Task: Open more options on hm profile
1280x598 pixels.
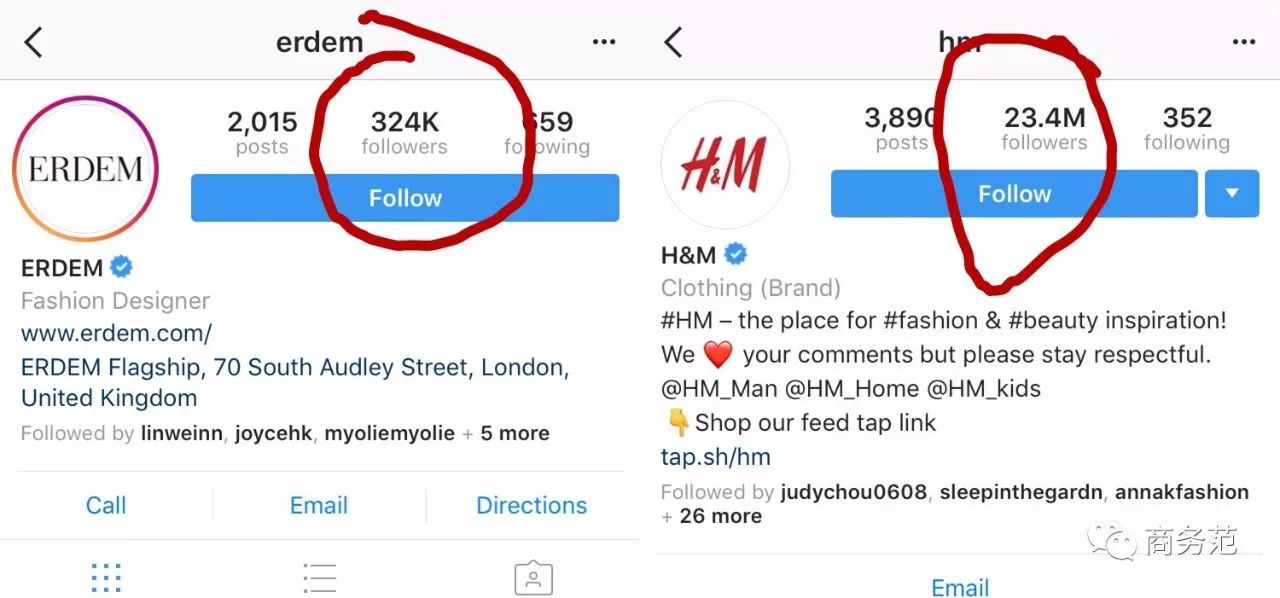Action: point(1244,42)
